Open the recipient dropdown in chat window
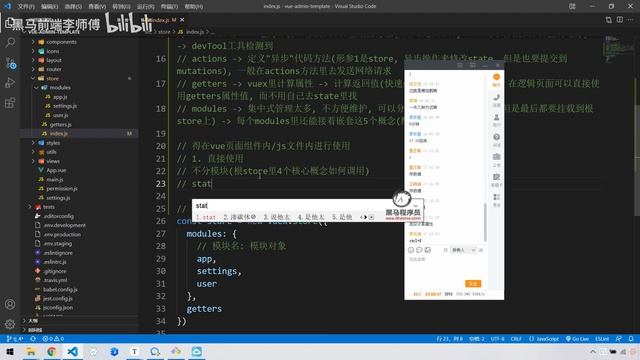The height and width of the screenshot is (360, 640). (x=463, y=250)
